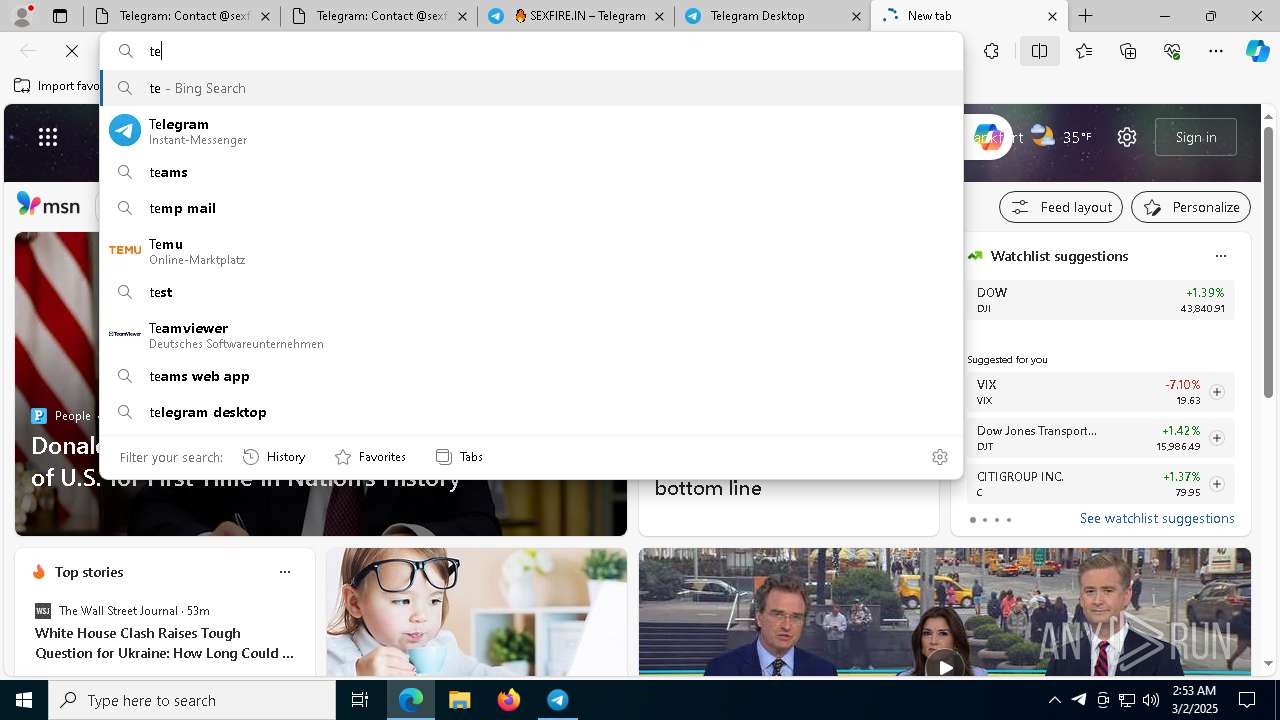Select the 'teams' search suggestion

click(532, 172)
